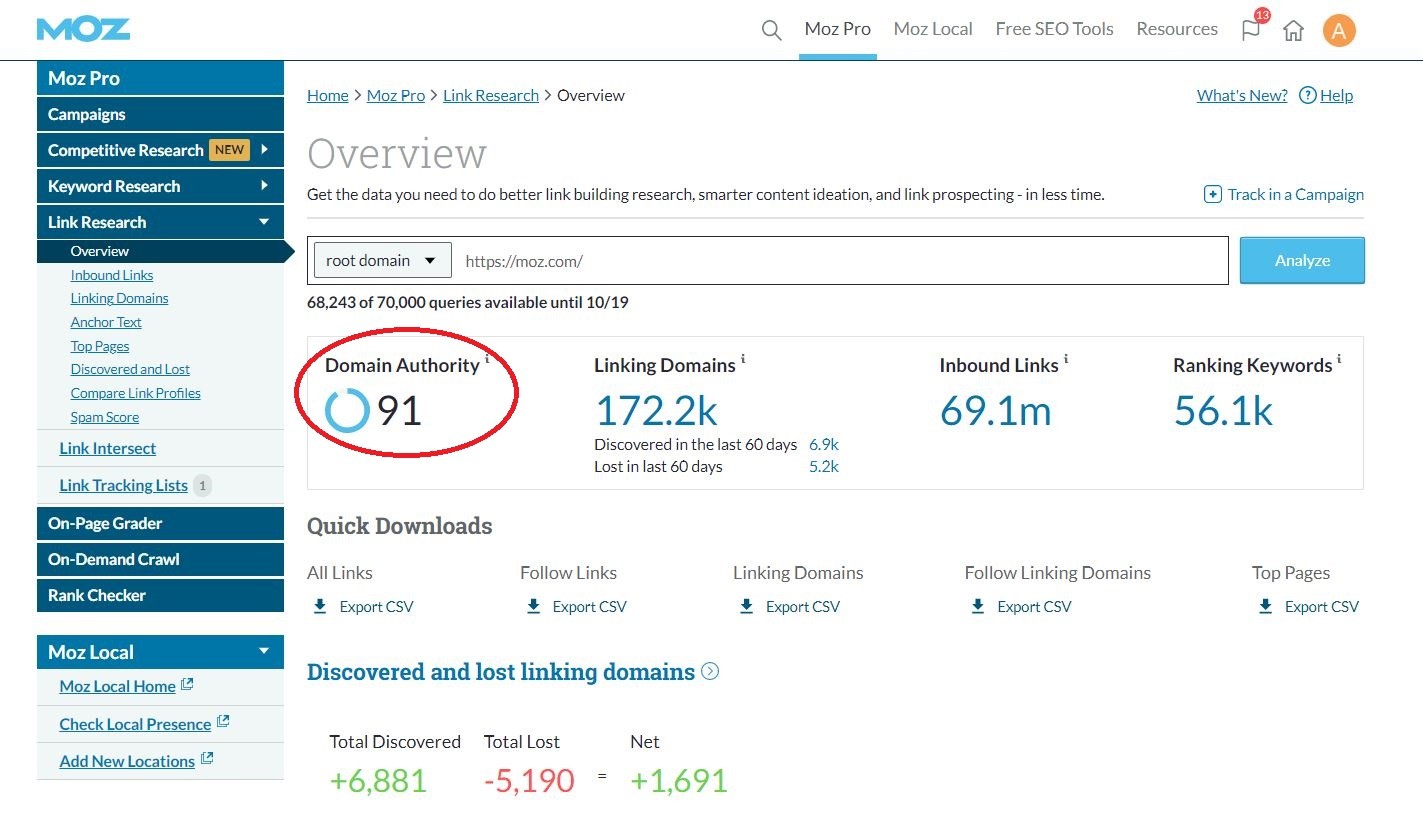The image size is (1423, 820).
Task: Show Domain Authority info icon
Action: coord(487,358)
